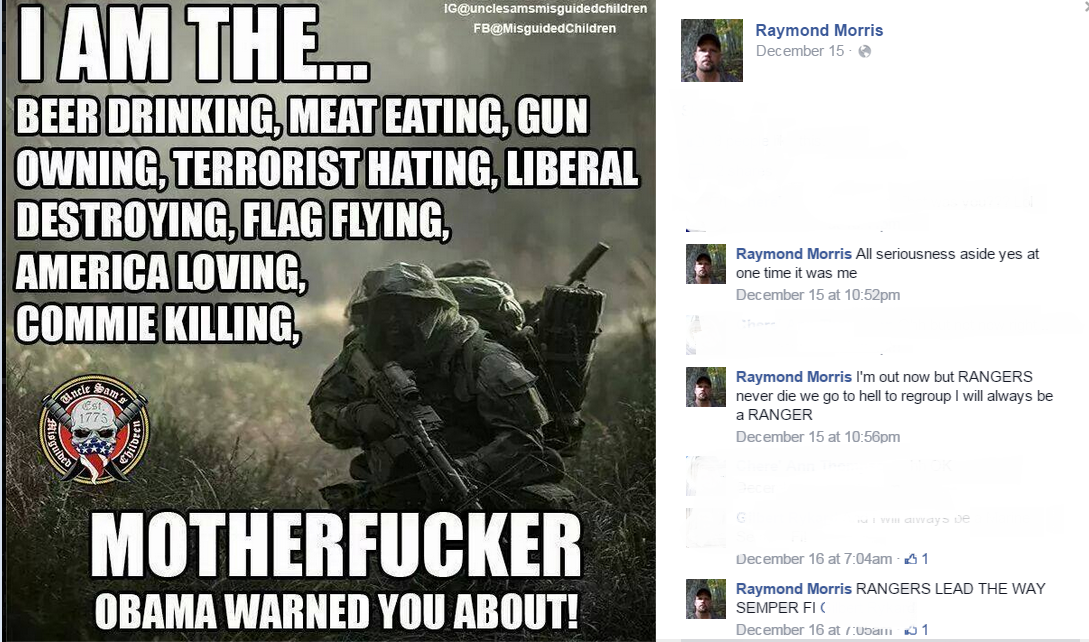This screenshot has width=1089, height=642.
Task: Open large profile picture in post header
Action: [712, 51]
